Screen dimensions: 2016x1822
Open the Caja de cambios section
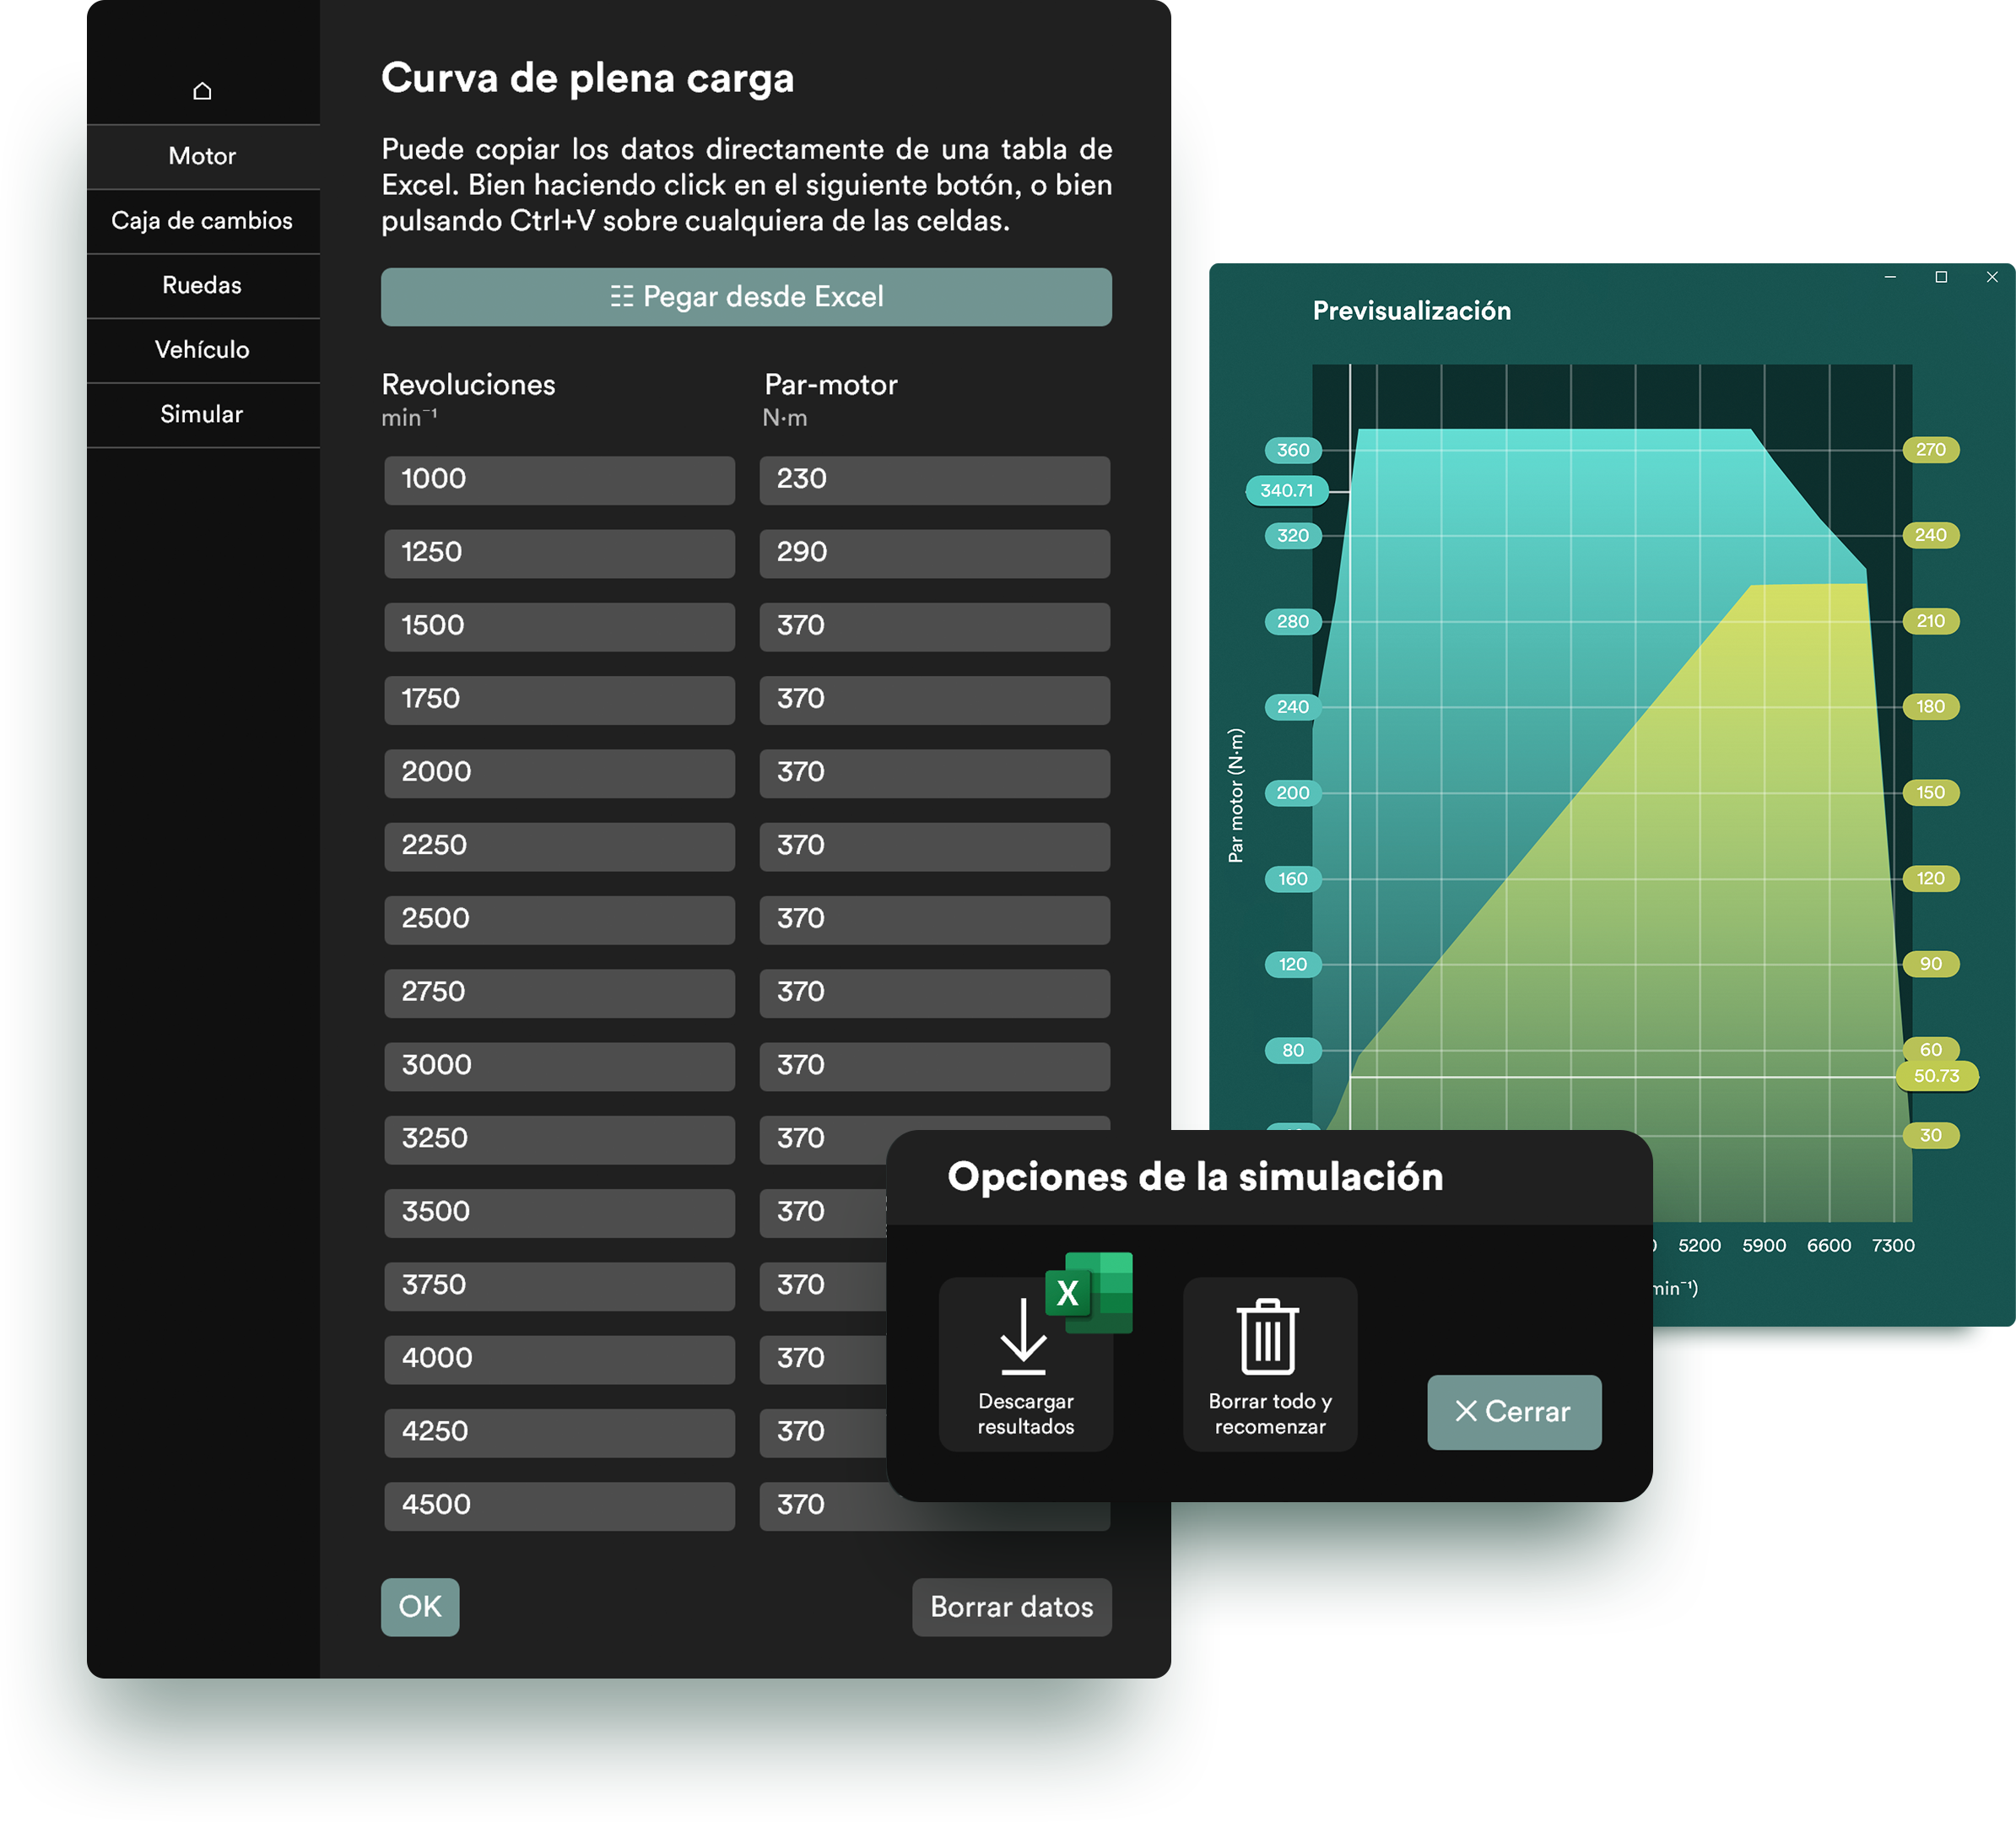pyautogui.click(x=203, y=221)
